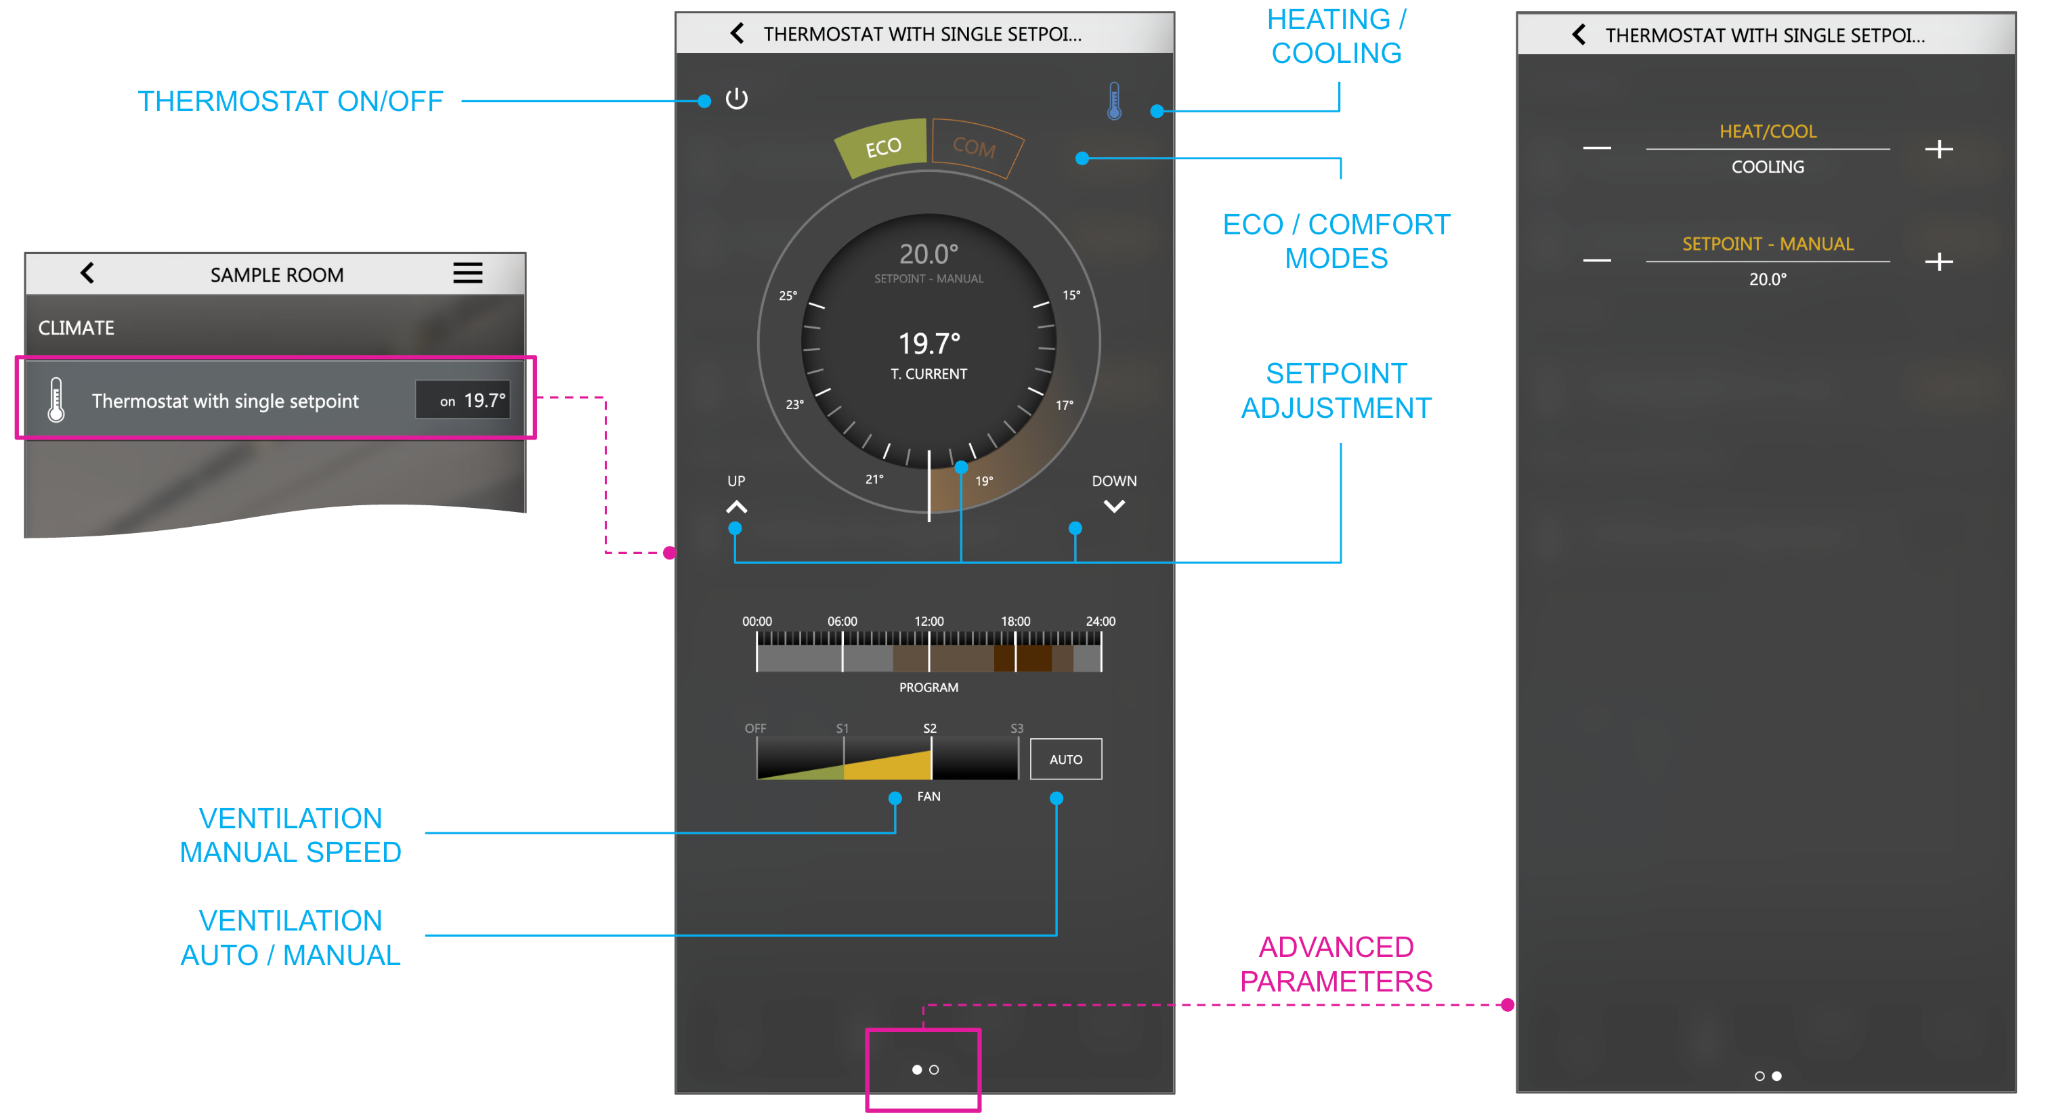Go back from the advanced parameters screen
Screen dimensions: 2048x1120
[x=1579, y=34]
